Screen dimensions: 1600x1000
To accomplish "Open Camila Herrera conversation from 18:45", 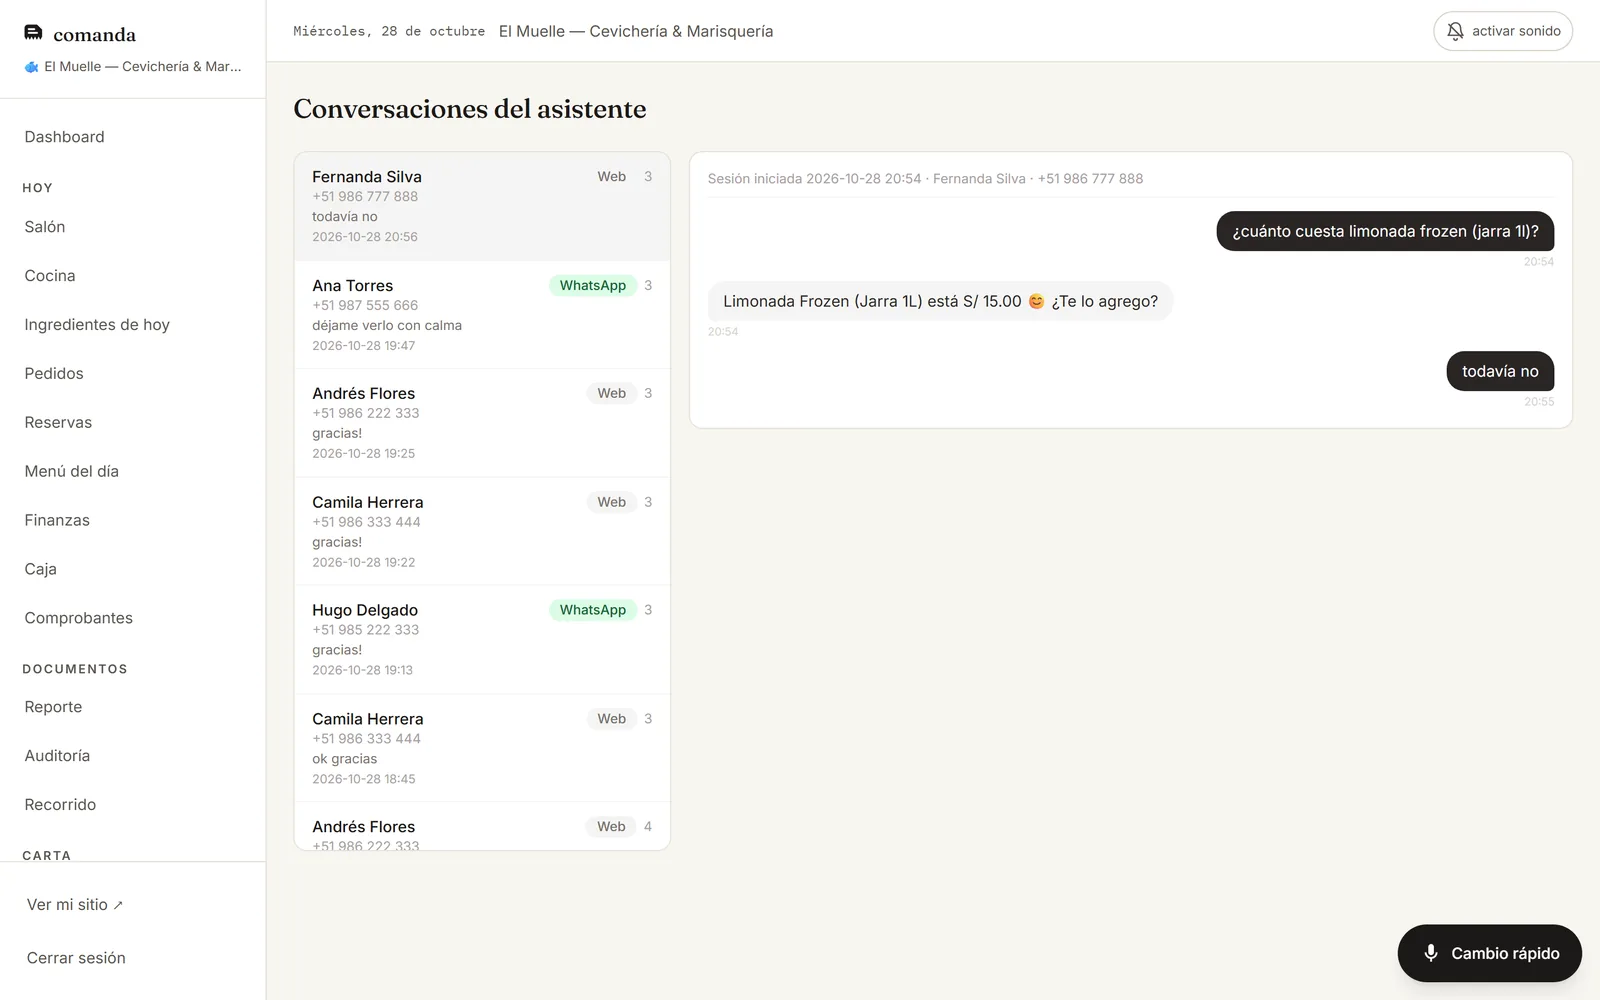I will click(x=482, y=749).
